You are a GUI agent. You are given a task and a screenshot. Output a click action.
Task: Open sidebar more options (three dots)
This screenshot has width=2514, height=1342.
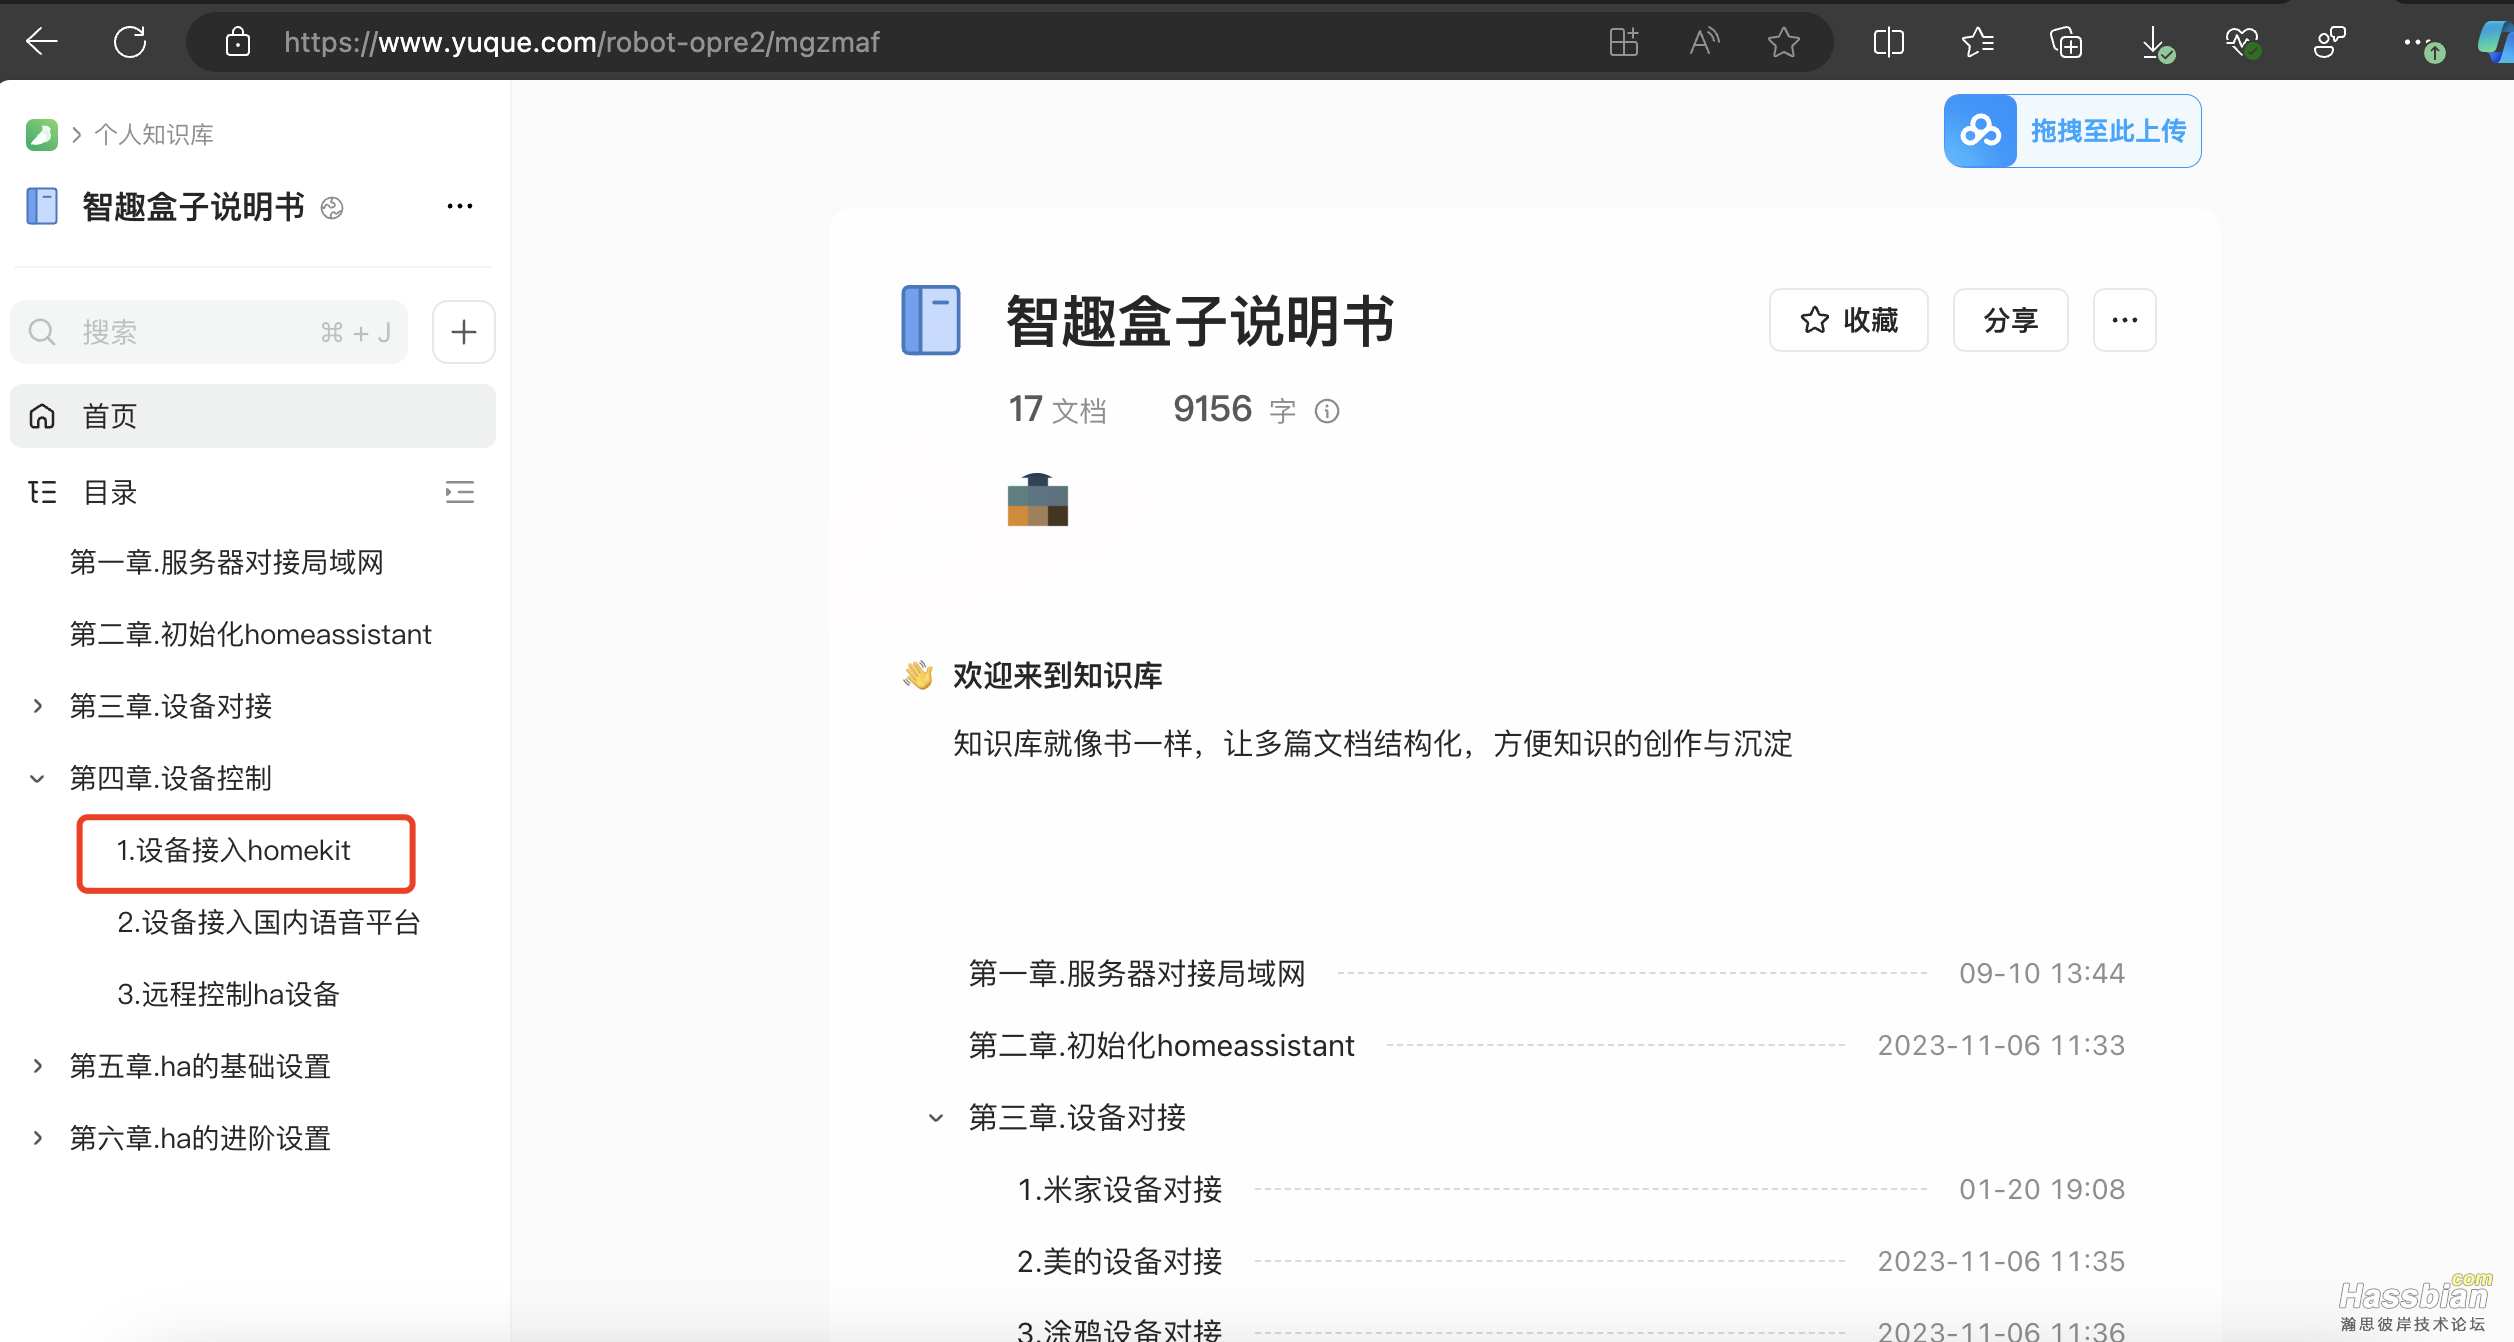pyautogui.click(x=460, y=206)
